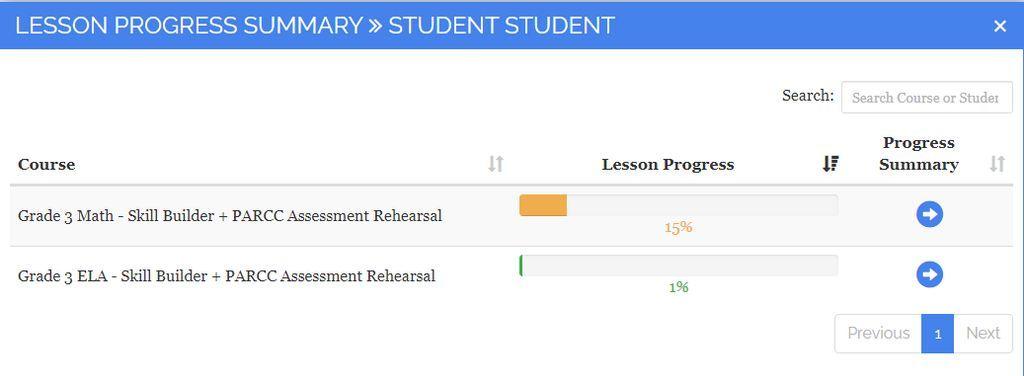1024x376 pixels.
Task: Open progress summary arrow for Grade 3 Math
Action: click(x=929, y=214)
